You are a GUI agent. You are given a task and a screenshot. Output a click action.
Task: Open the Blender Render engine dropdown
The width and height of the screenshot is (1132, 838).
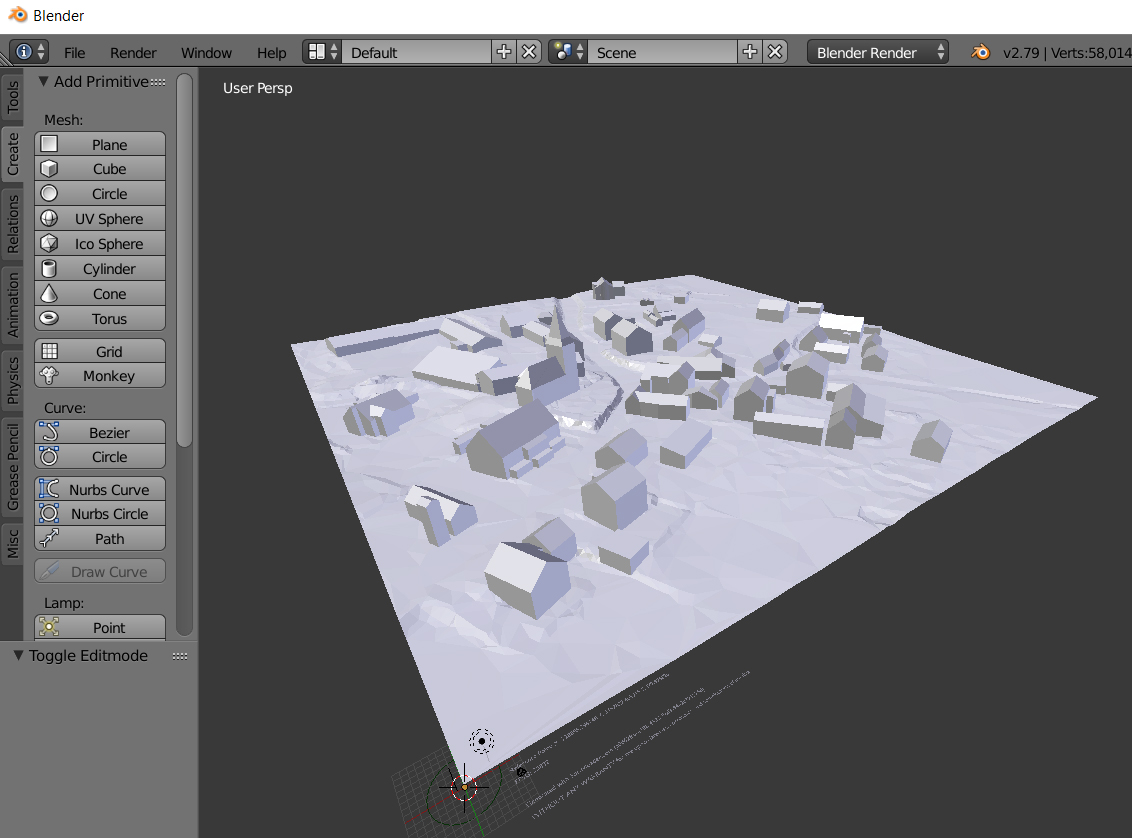878,52
